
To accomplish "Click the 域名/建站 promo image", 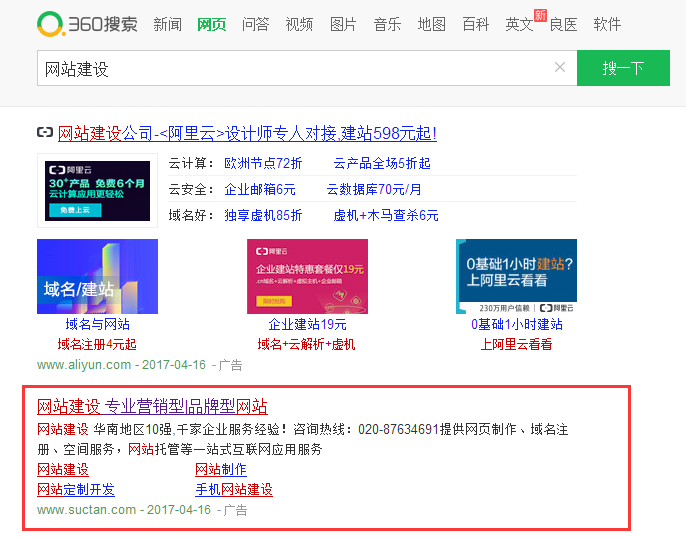I will [x=97, y=276].
